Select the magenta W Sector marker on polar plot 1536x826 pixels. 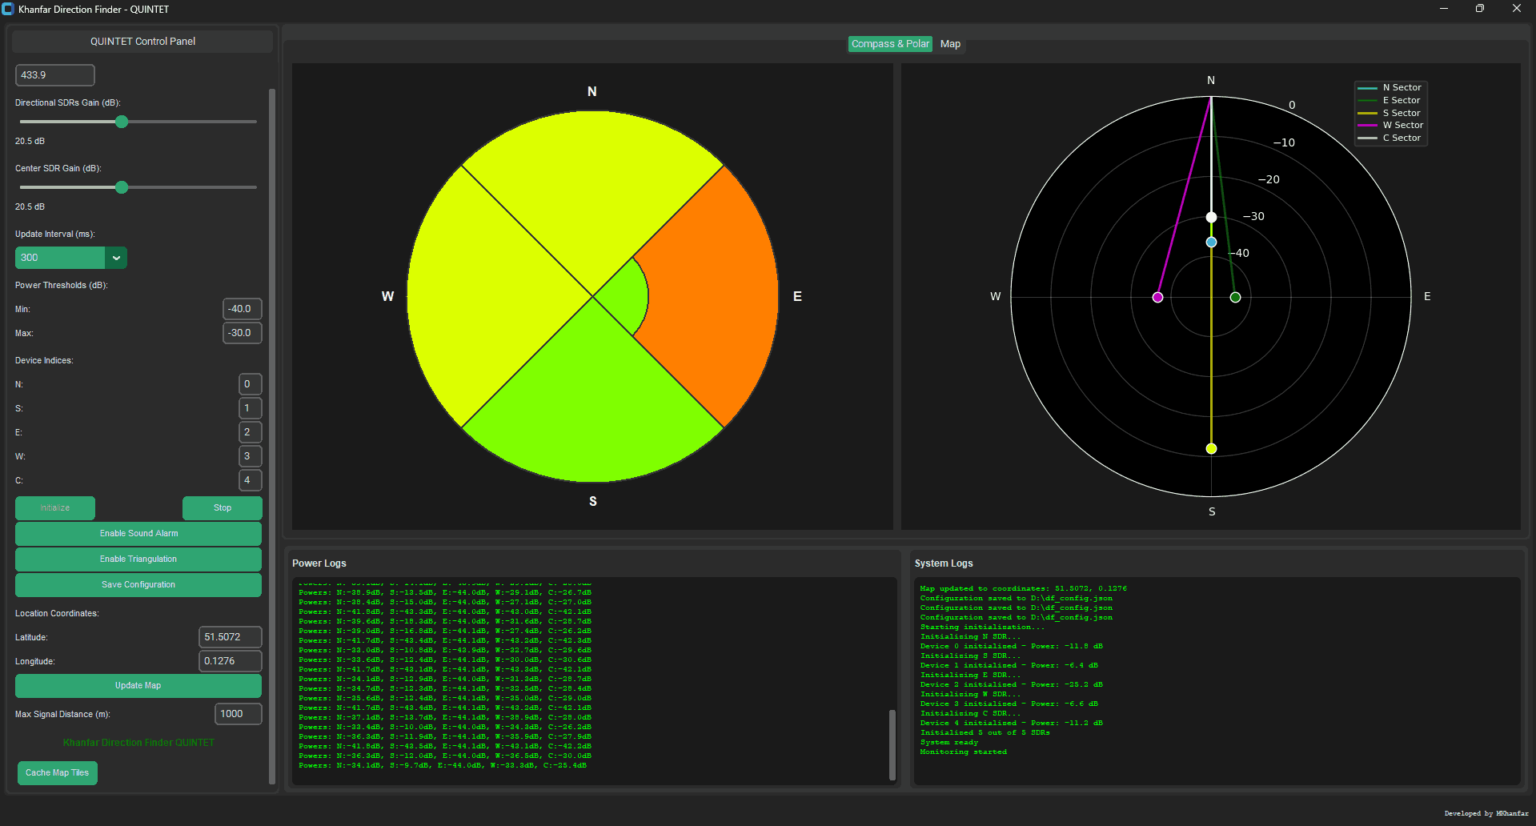(1158, 297)
